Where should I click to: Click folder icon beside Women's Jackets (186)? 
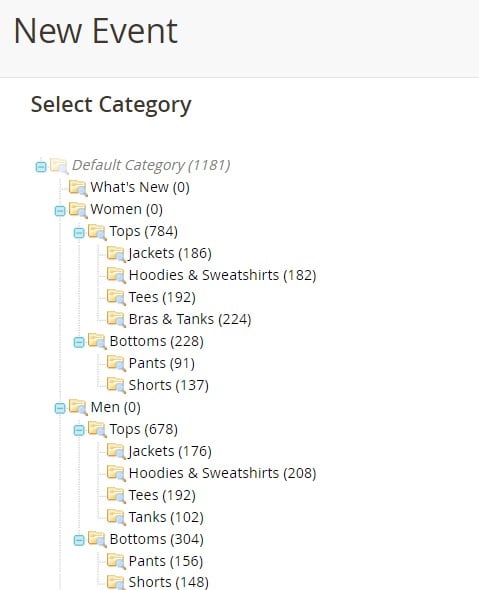click(x=116, y=254)
